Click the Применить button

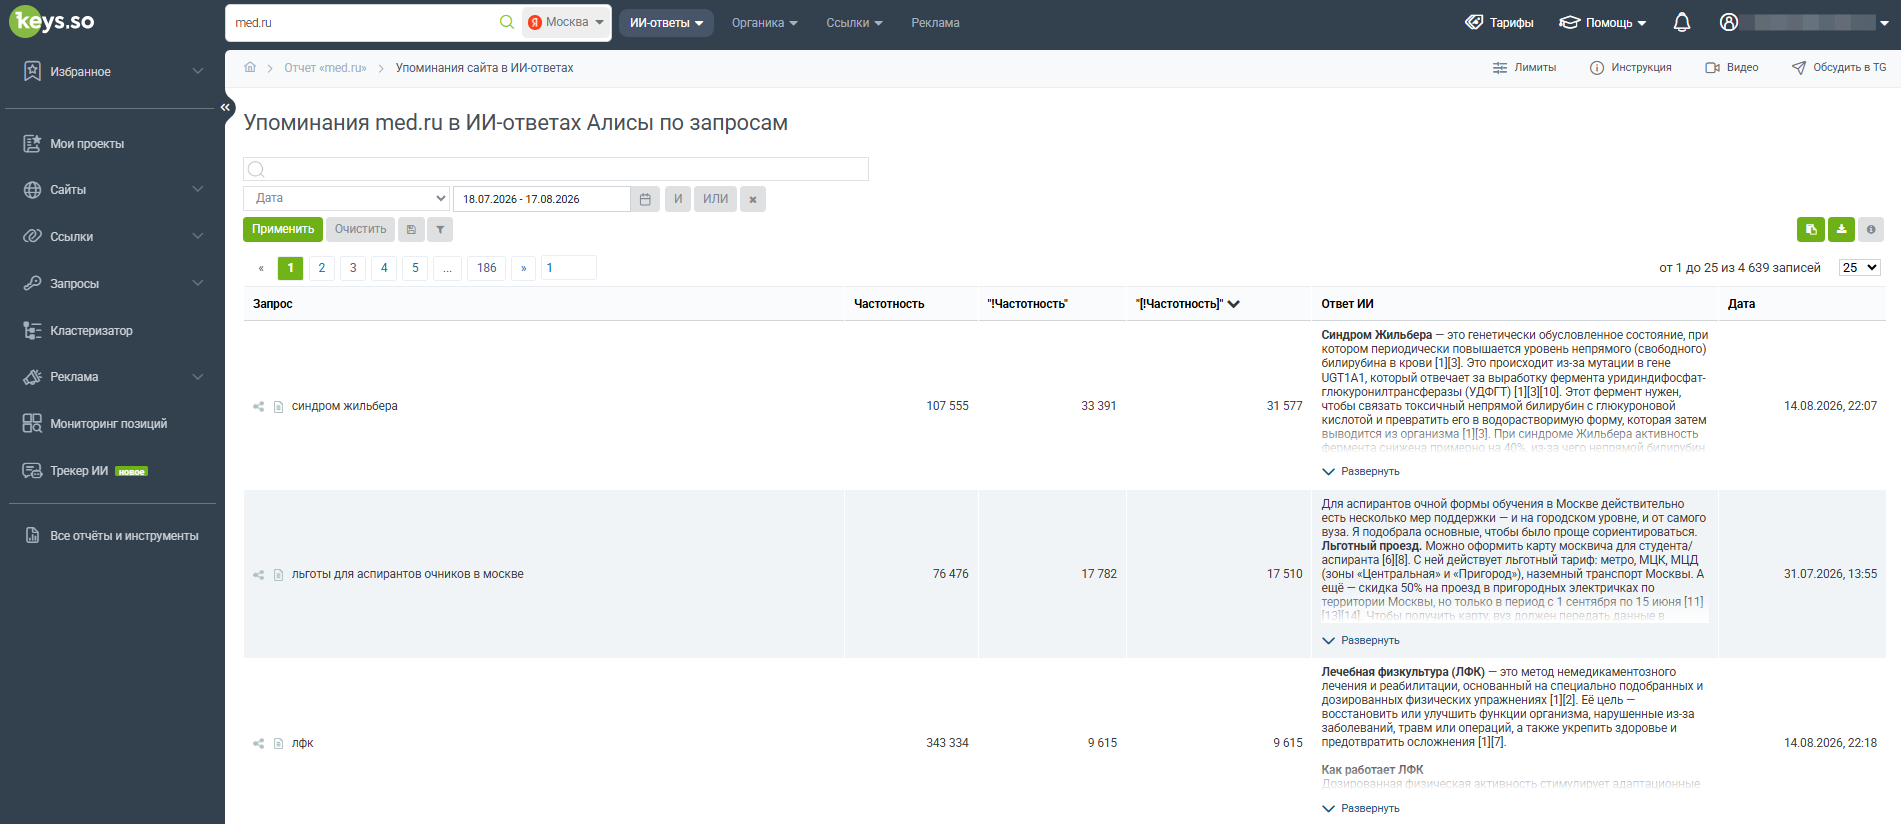(283, 229)
